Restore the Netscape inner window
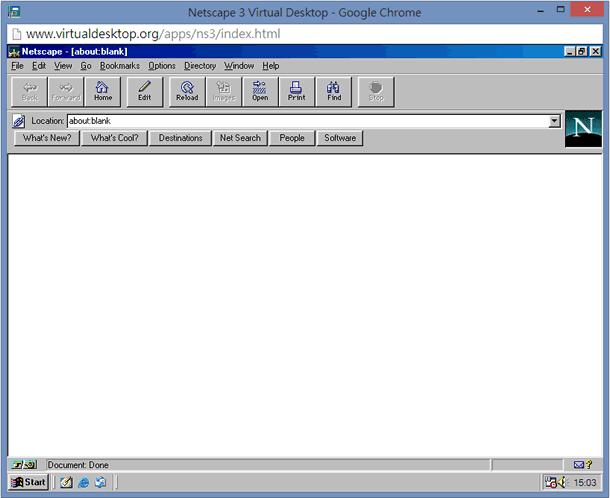This screenshot has width=610, height=498. point(582,51)
